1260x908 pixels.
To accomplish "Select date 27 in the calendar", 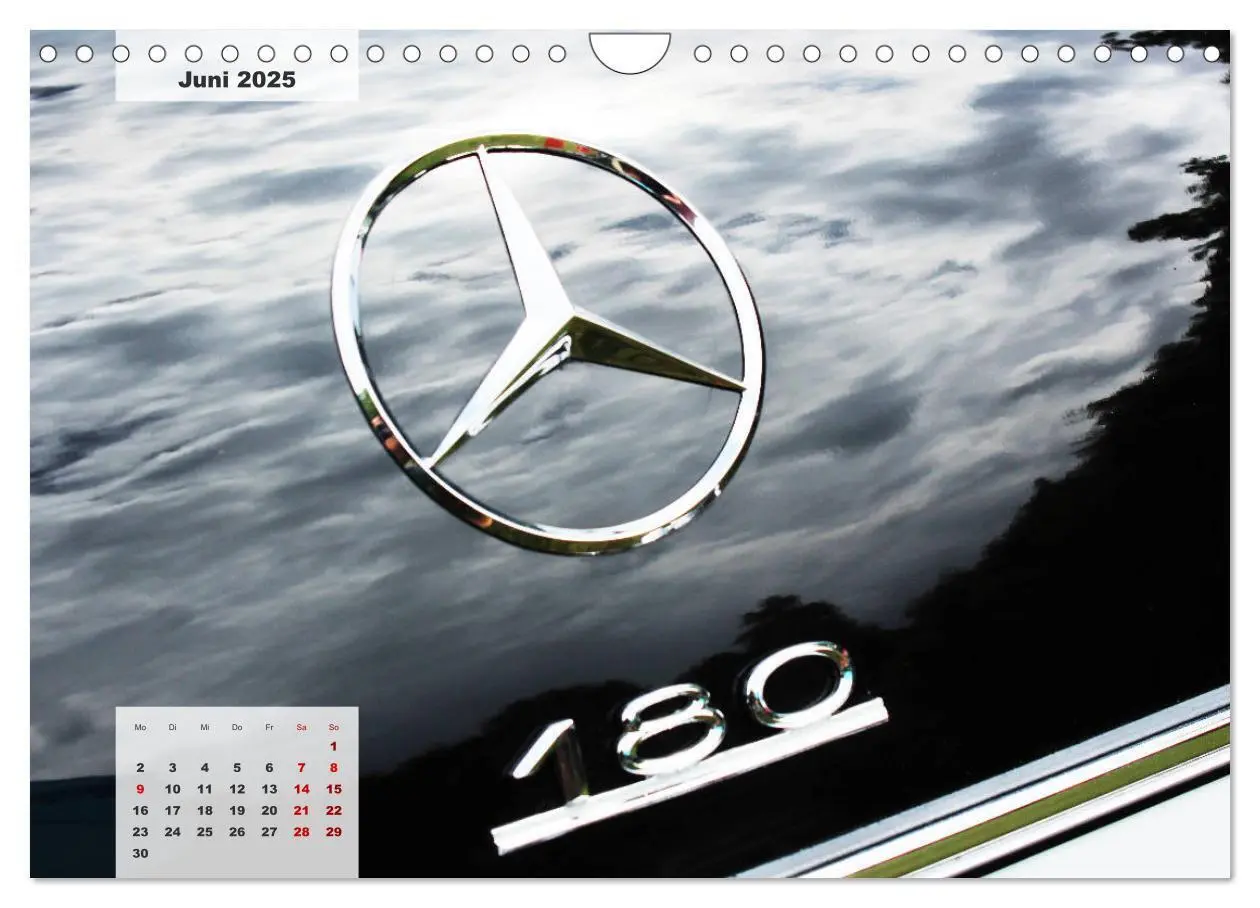I will 269,832.
